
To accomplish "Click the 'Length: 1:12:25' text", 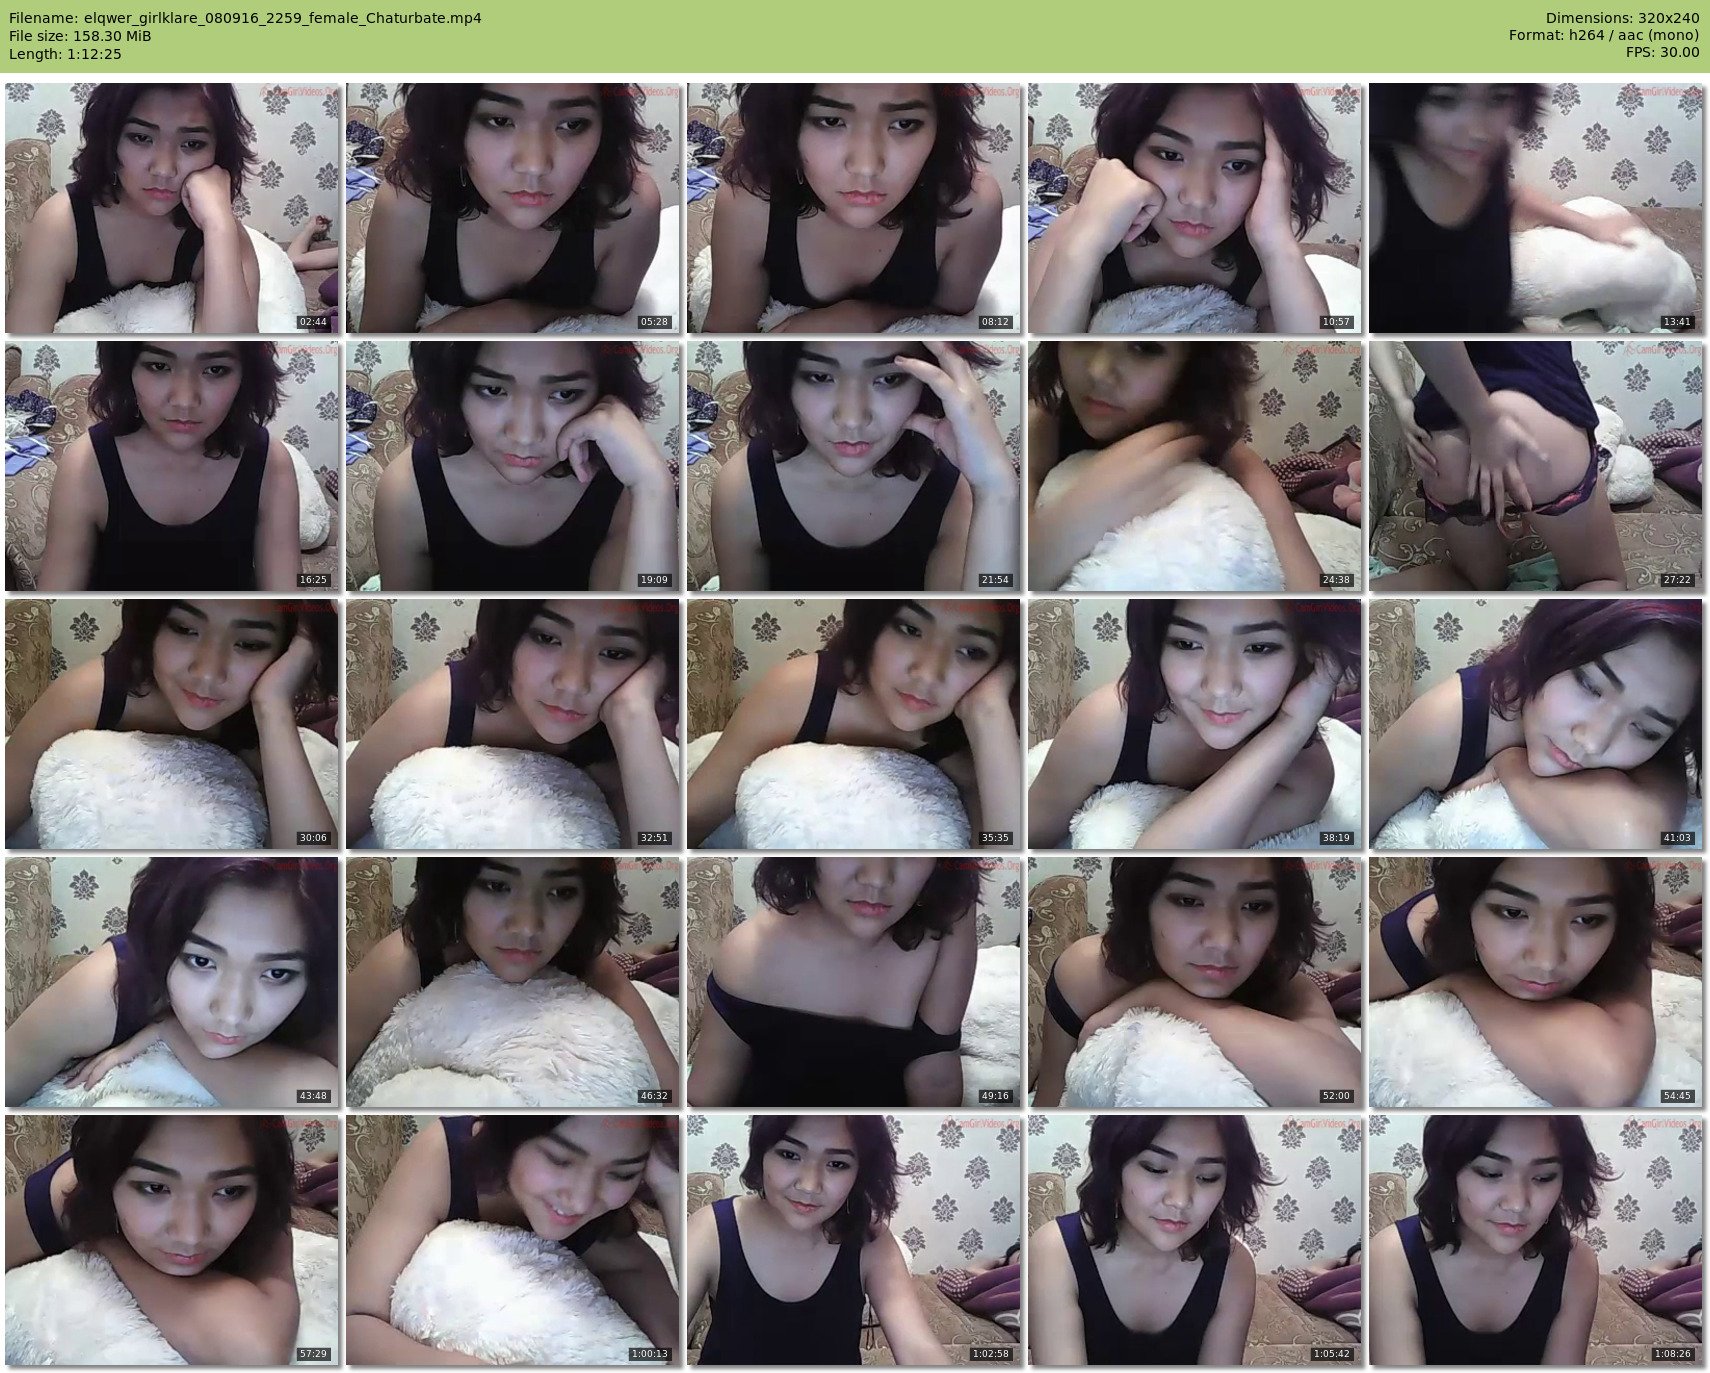I will click(65, 54).
